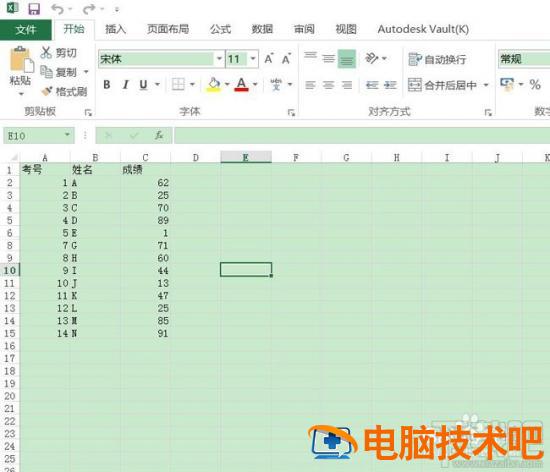
Task: Click 合并后居中 merge and center button
Action: pos(444,85)
